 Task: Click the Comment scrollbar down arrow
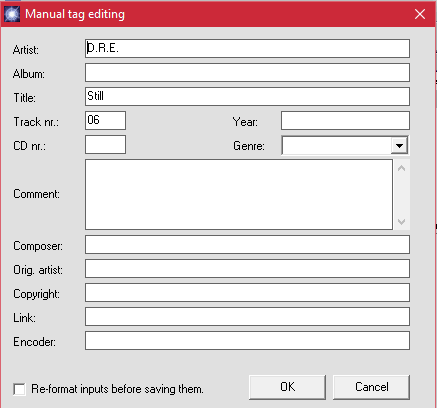pyautogui.click(x=401, y=221)
